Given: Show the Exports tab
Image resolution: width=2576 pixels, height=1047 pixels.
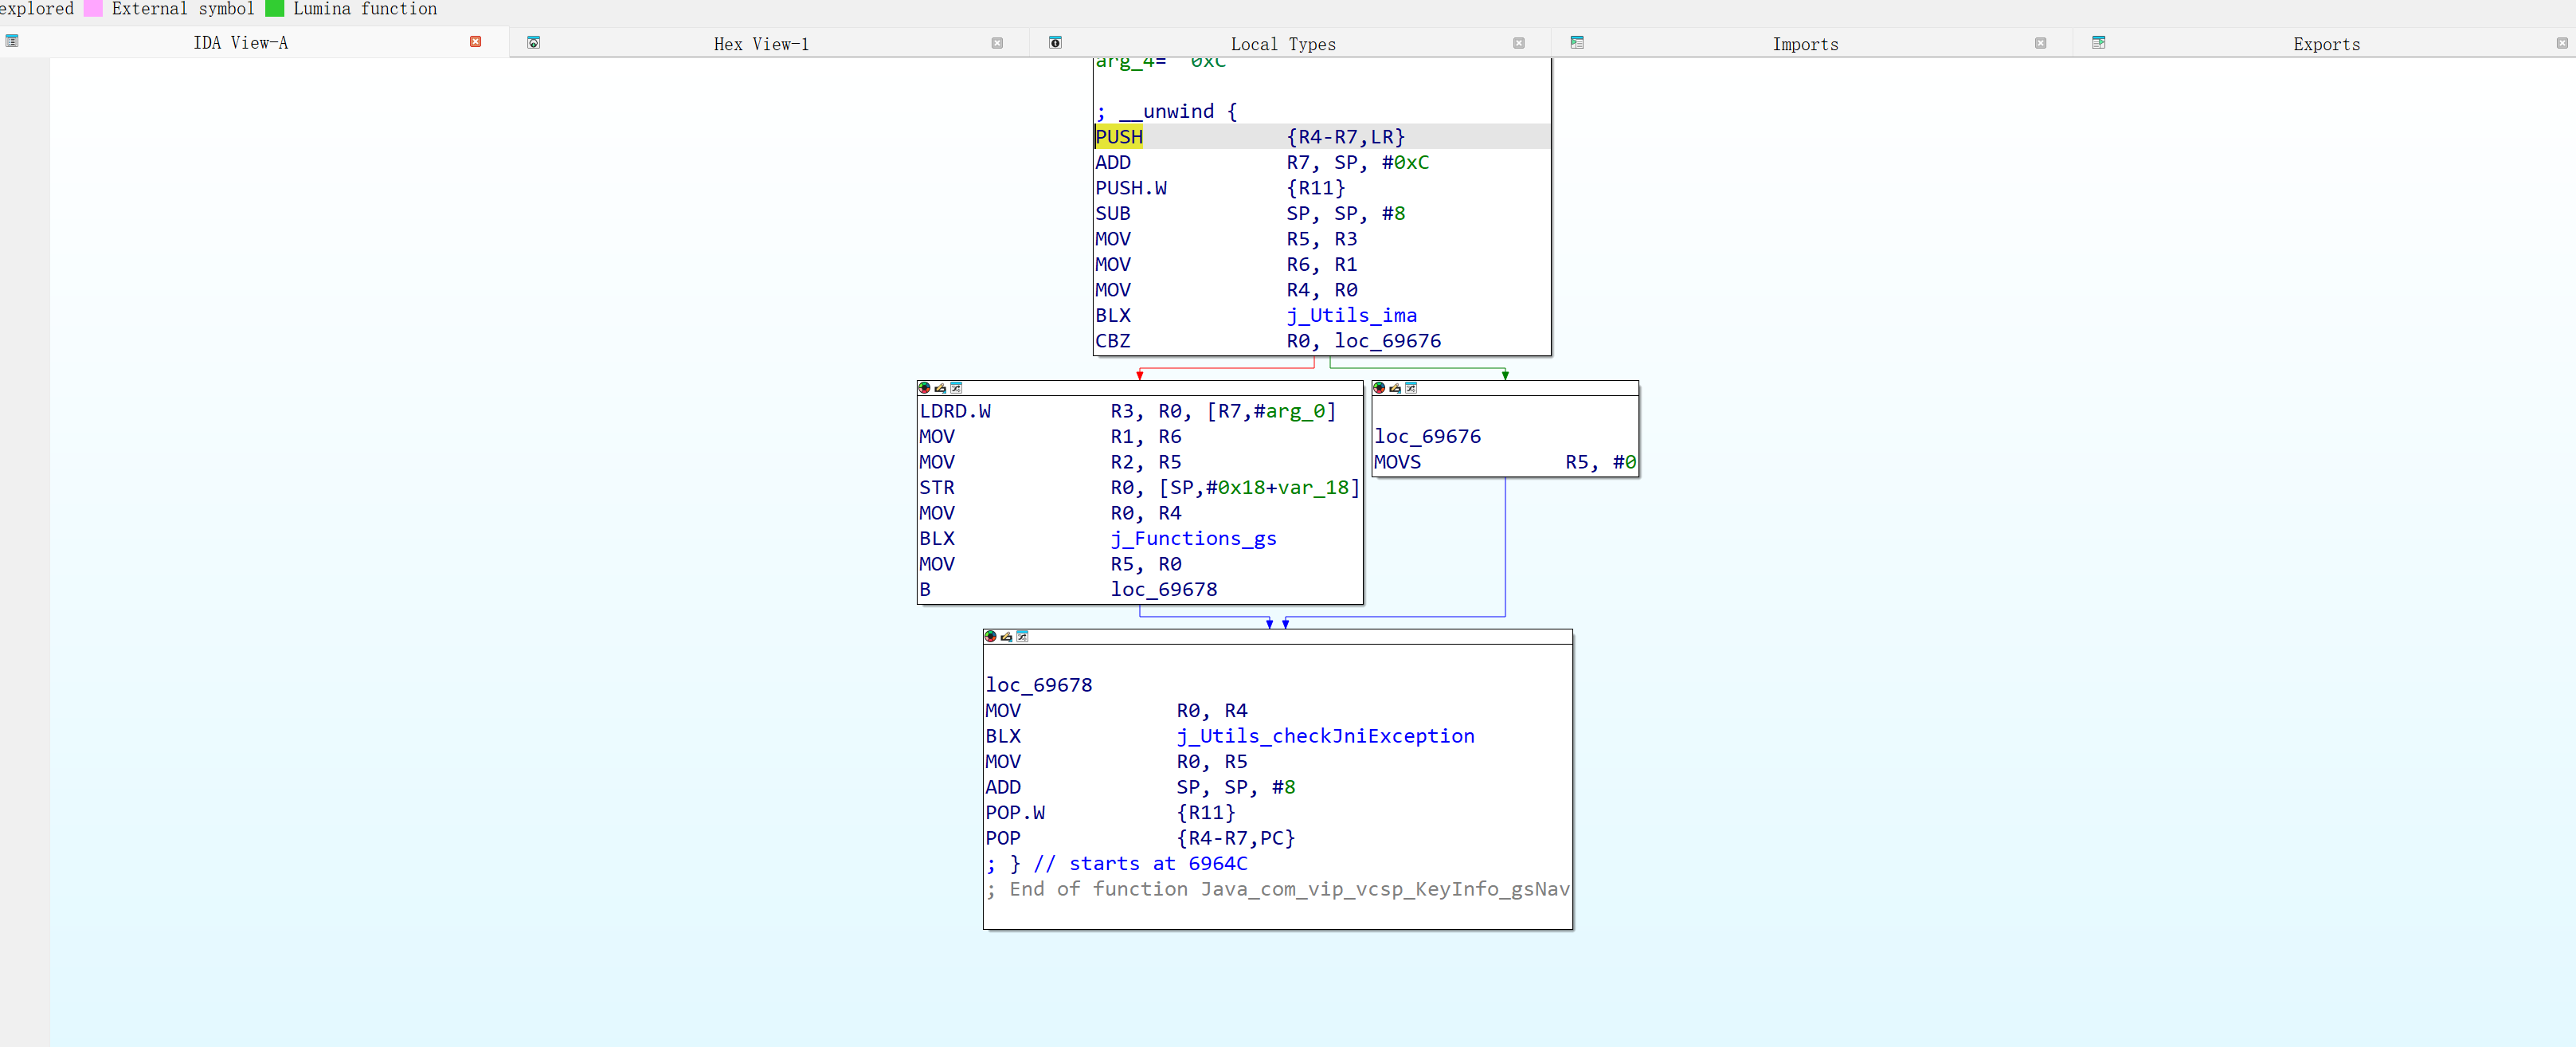Looking at the screenshot, I should tap(2326, 44).
